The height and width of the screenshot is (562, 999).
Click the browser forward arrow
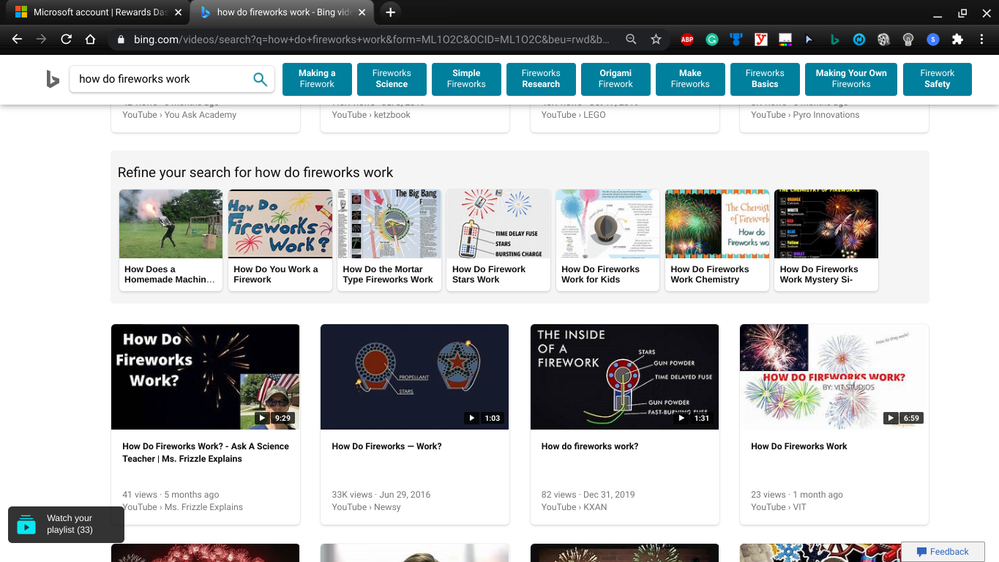click(41, 40)
